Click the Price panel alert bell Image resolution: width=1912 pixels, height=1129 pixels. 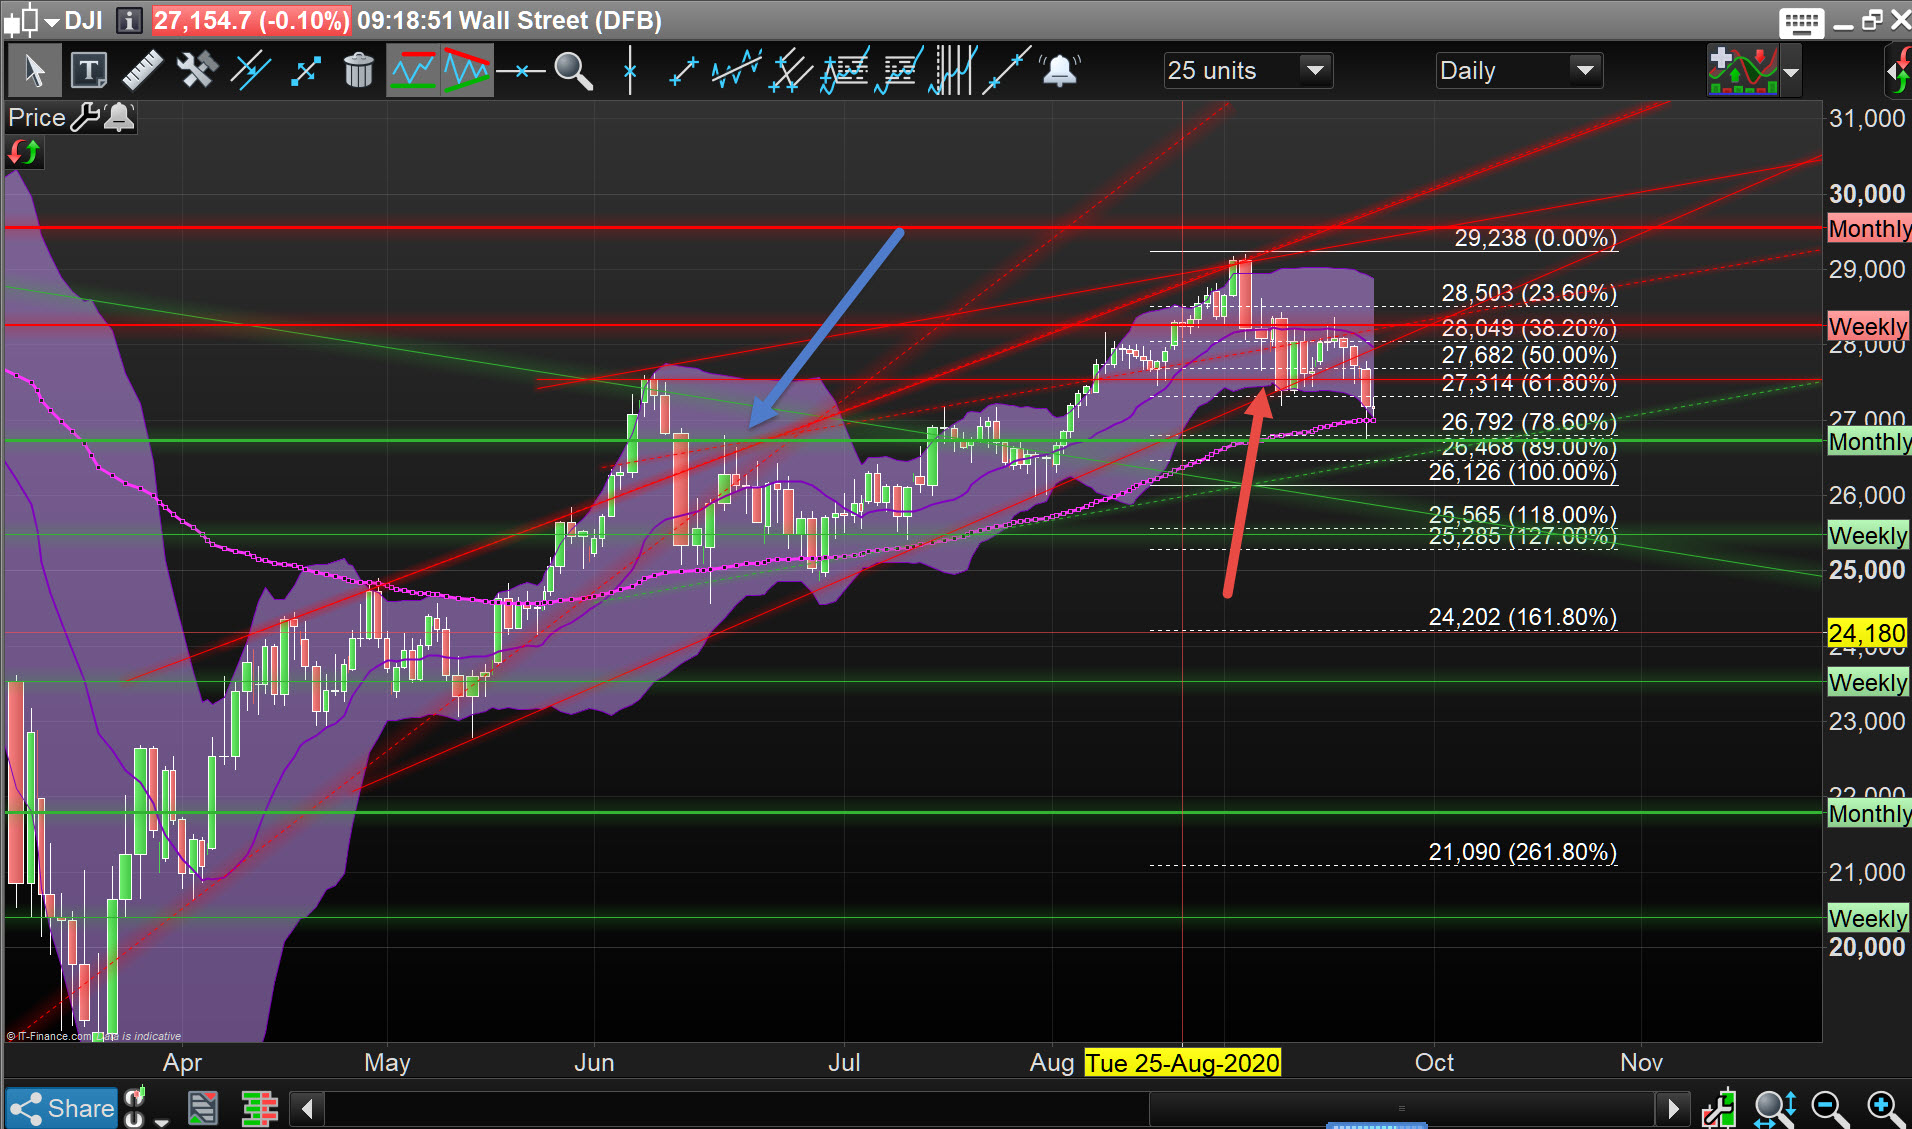tap(119, 117)
